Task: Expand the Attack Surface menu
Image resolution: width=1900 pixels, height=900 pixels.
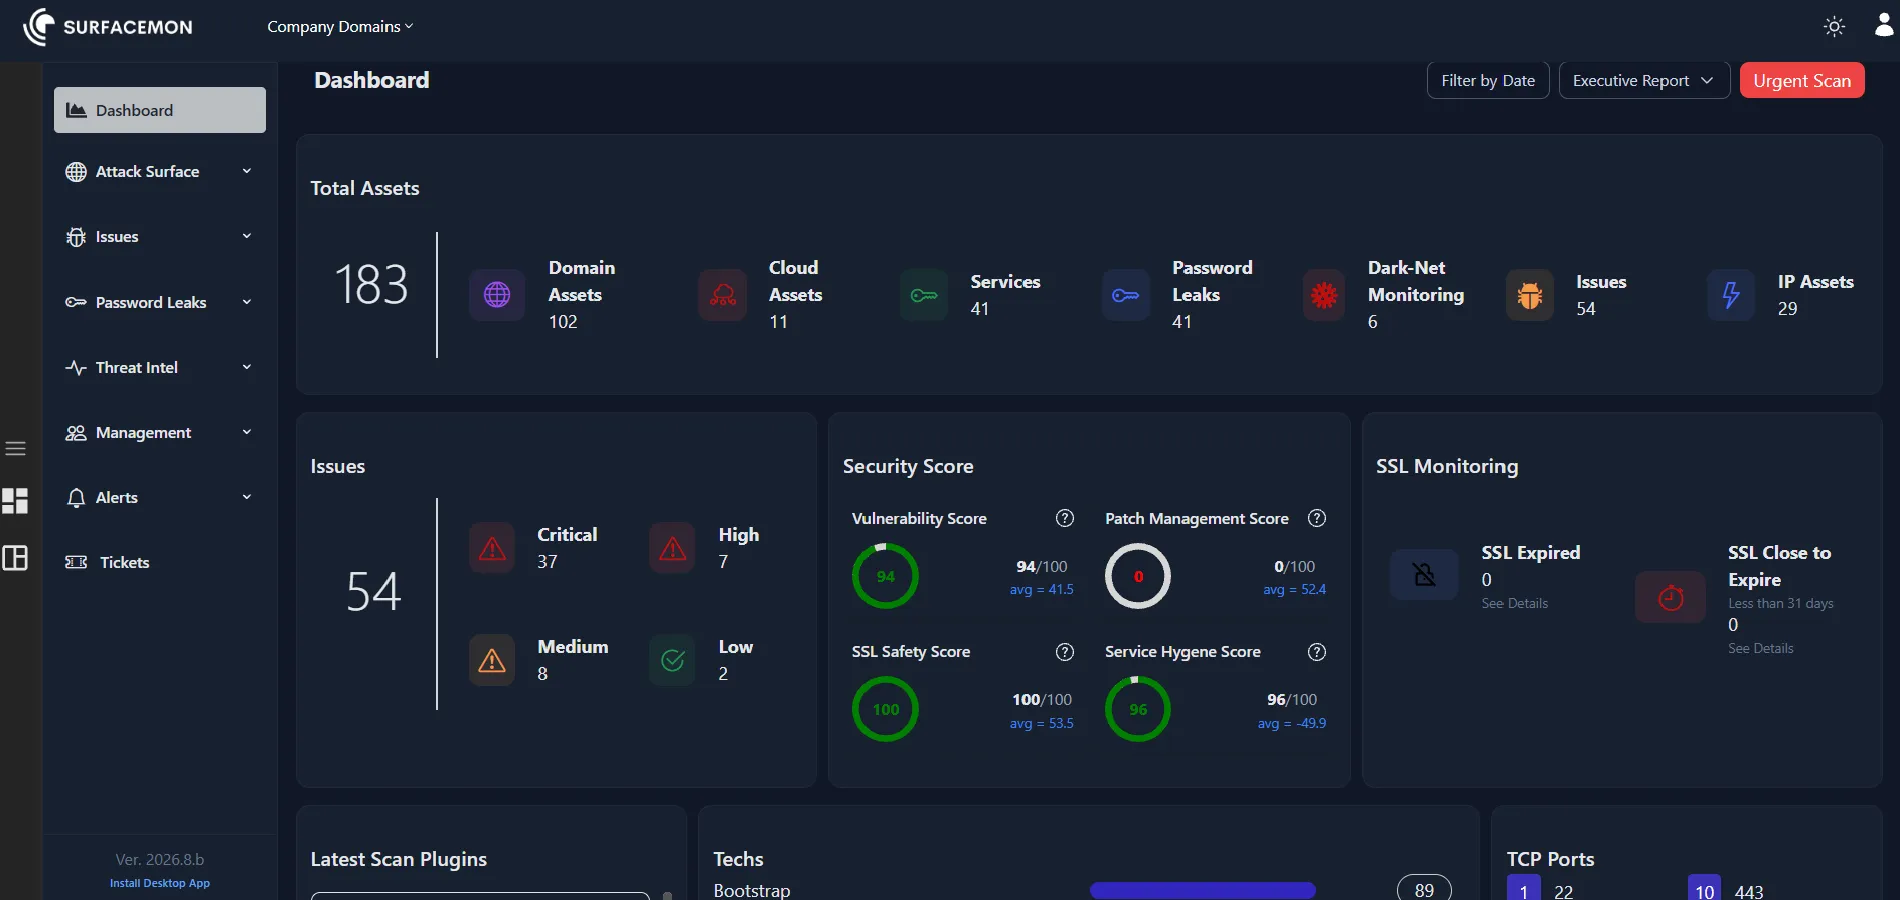Action: [160, 172]
